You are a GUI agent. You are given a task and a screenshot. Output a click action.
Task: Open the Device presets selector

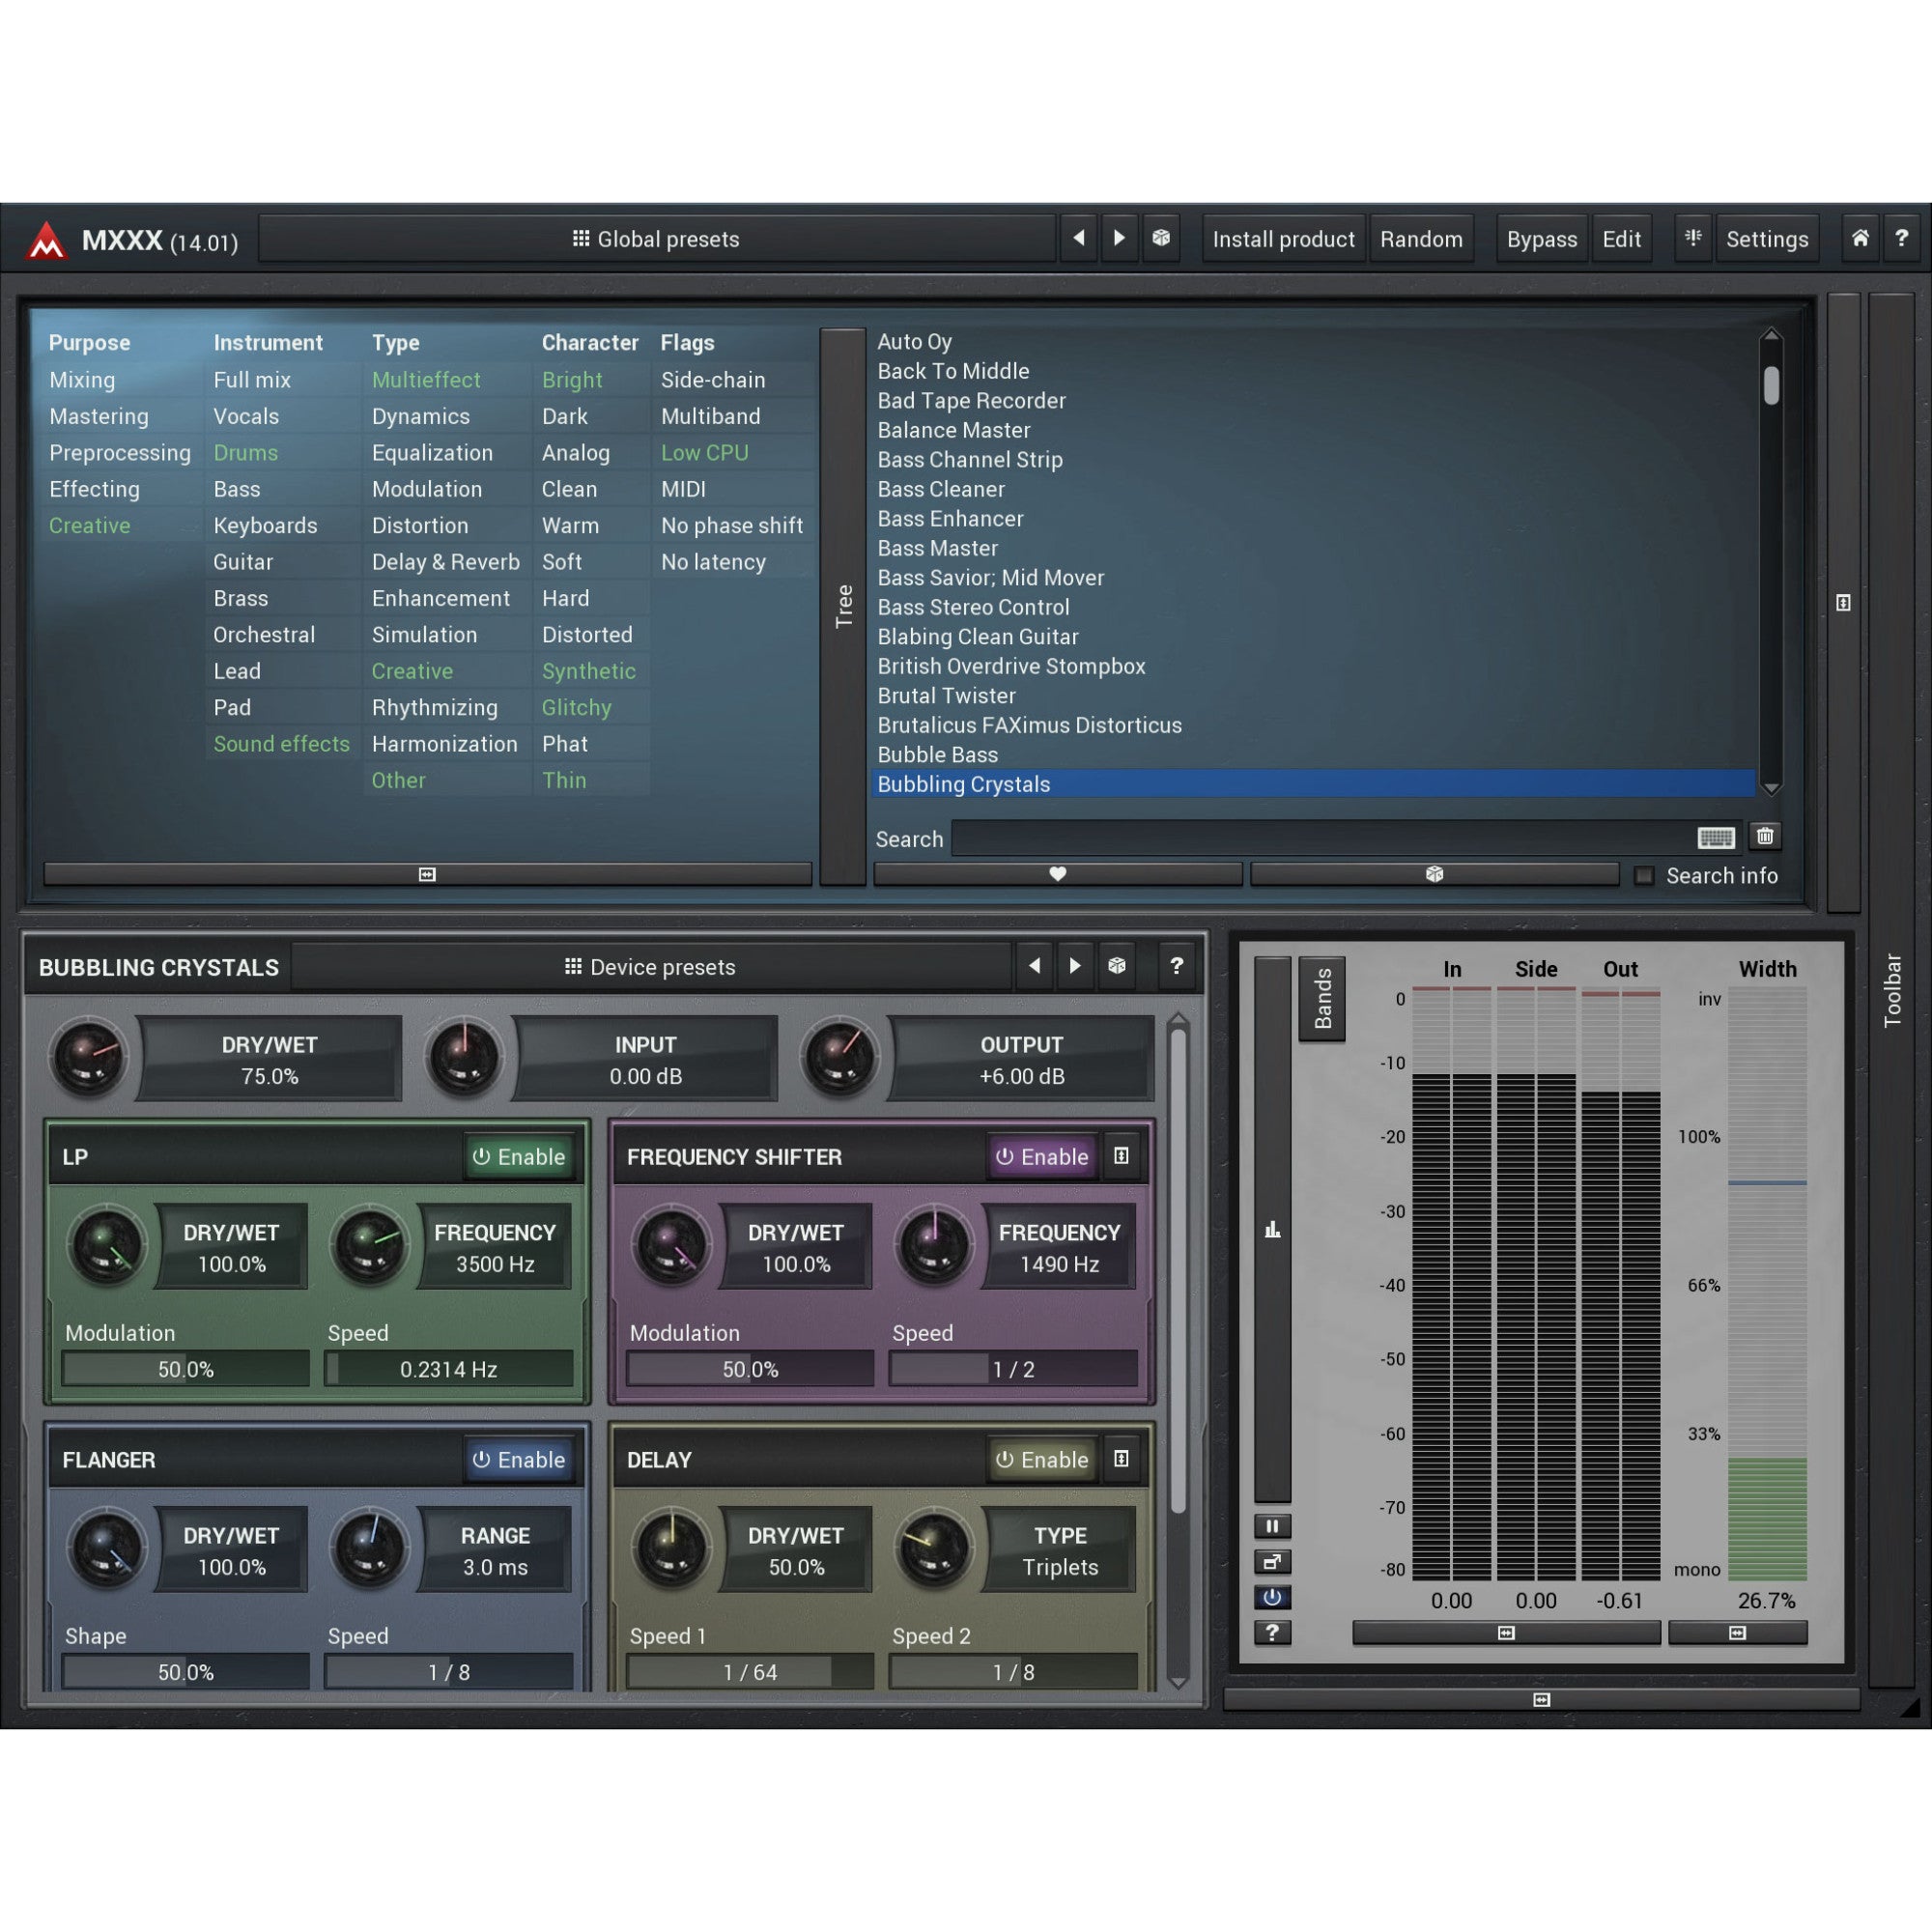pyautogui.click(x=651, y=967)
